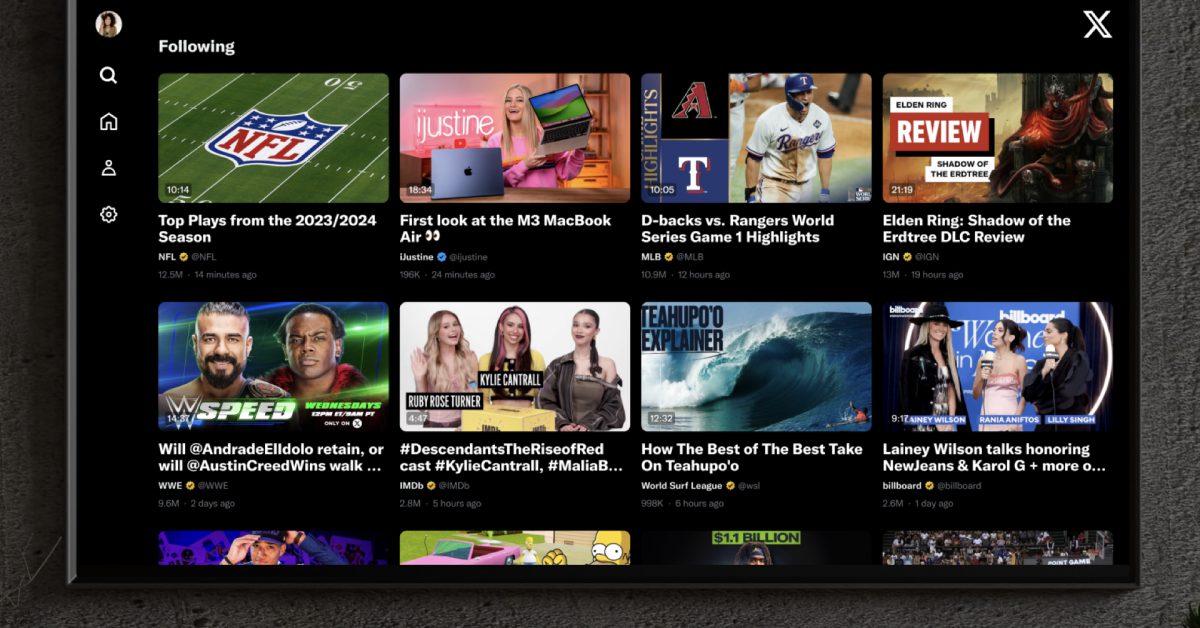This screenshot has width=1200, height=628.
Task: Visit the @IGN handle
Action: tap(927, 257)
